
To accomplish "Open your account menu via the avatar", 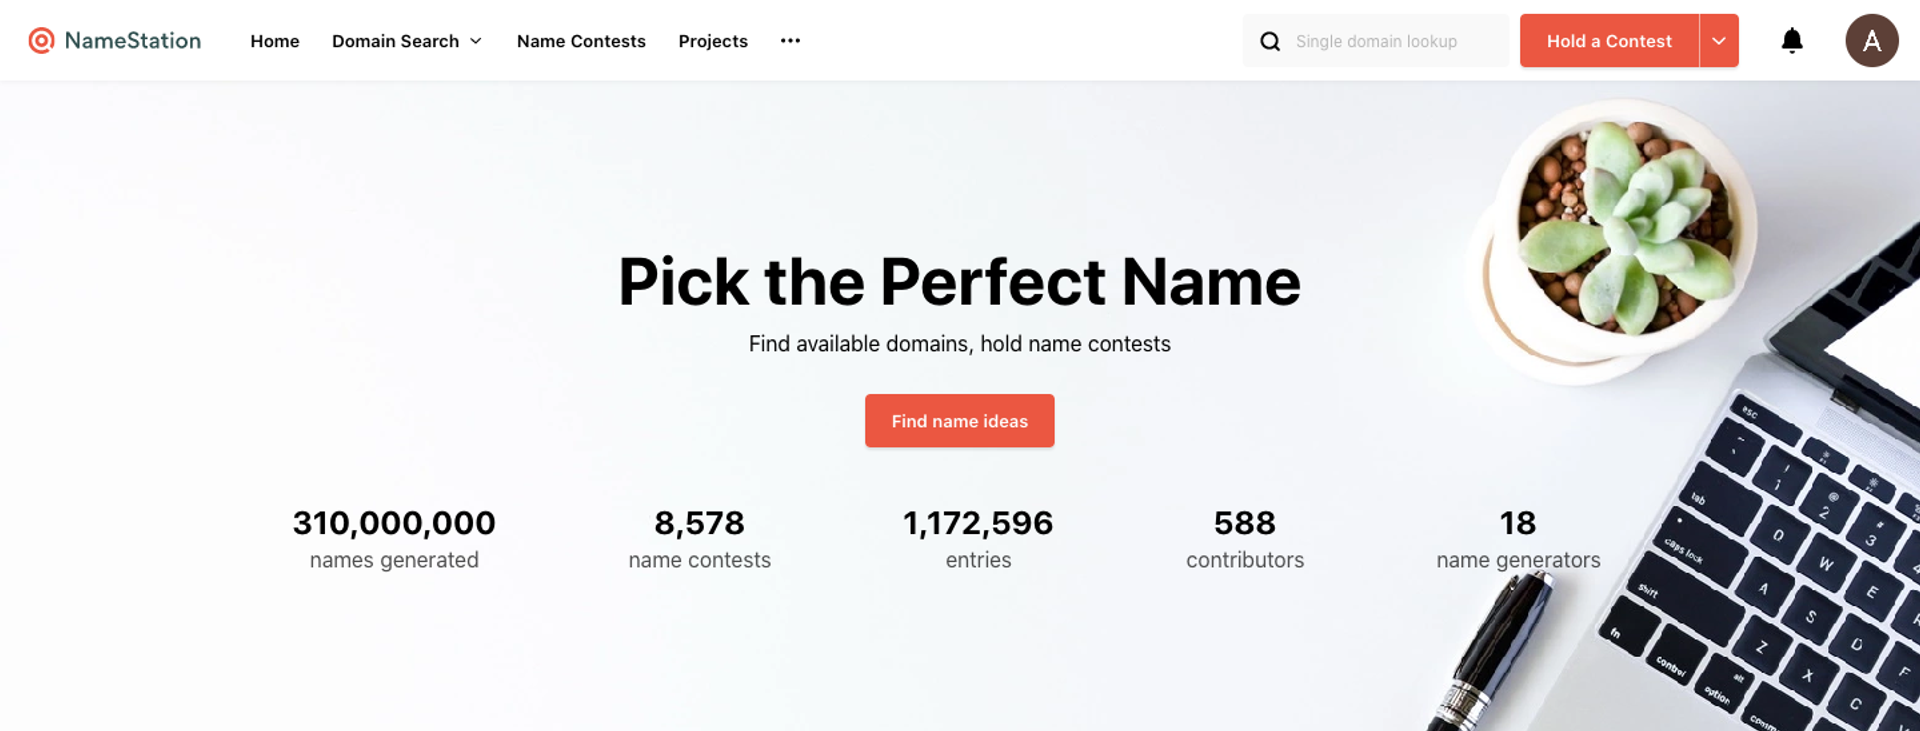I will 1871,40.
